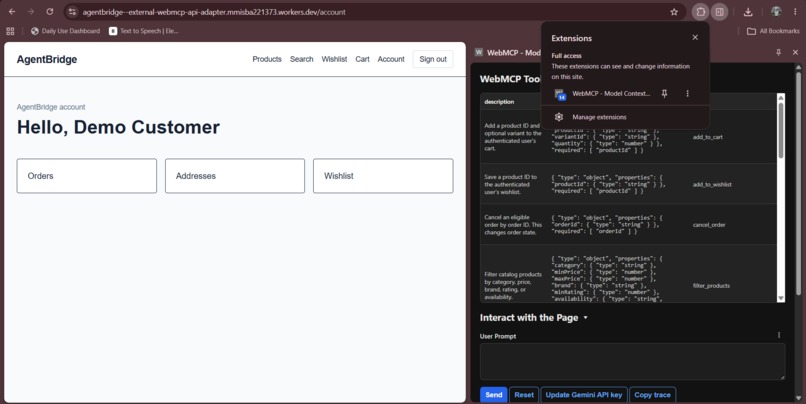Select the filter_products tool name

[x=711, y=286]
